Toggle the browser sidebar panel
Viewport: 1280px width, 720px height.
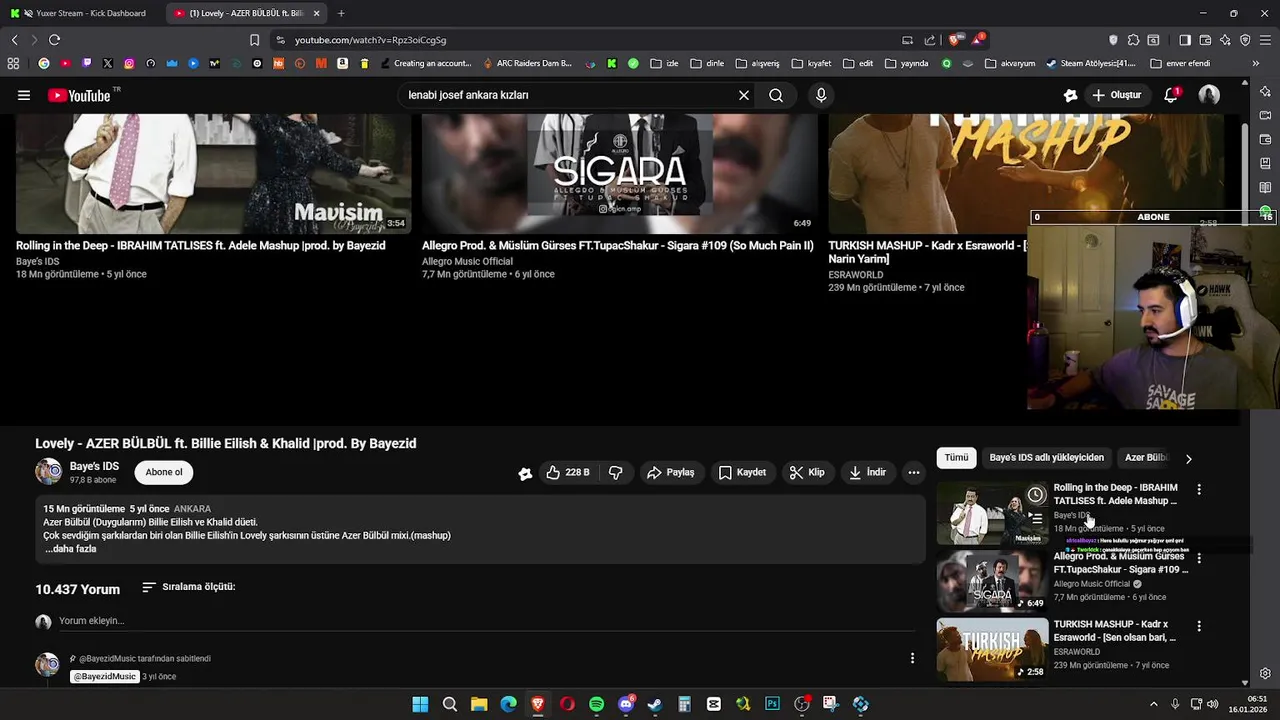[x=1185, y=40]
